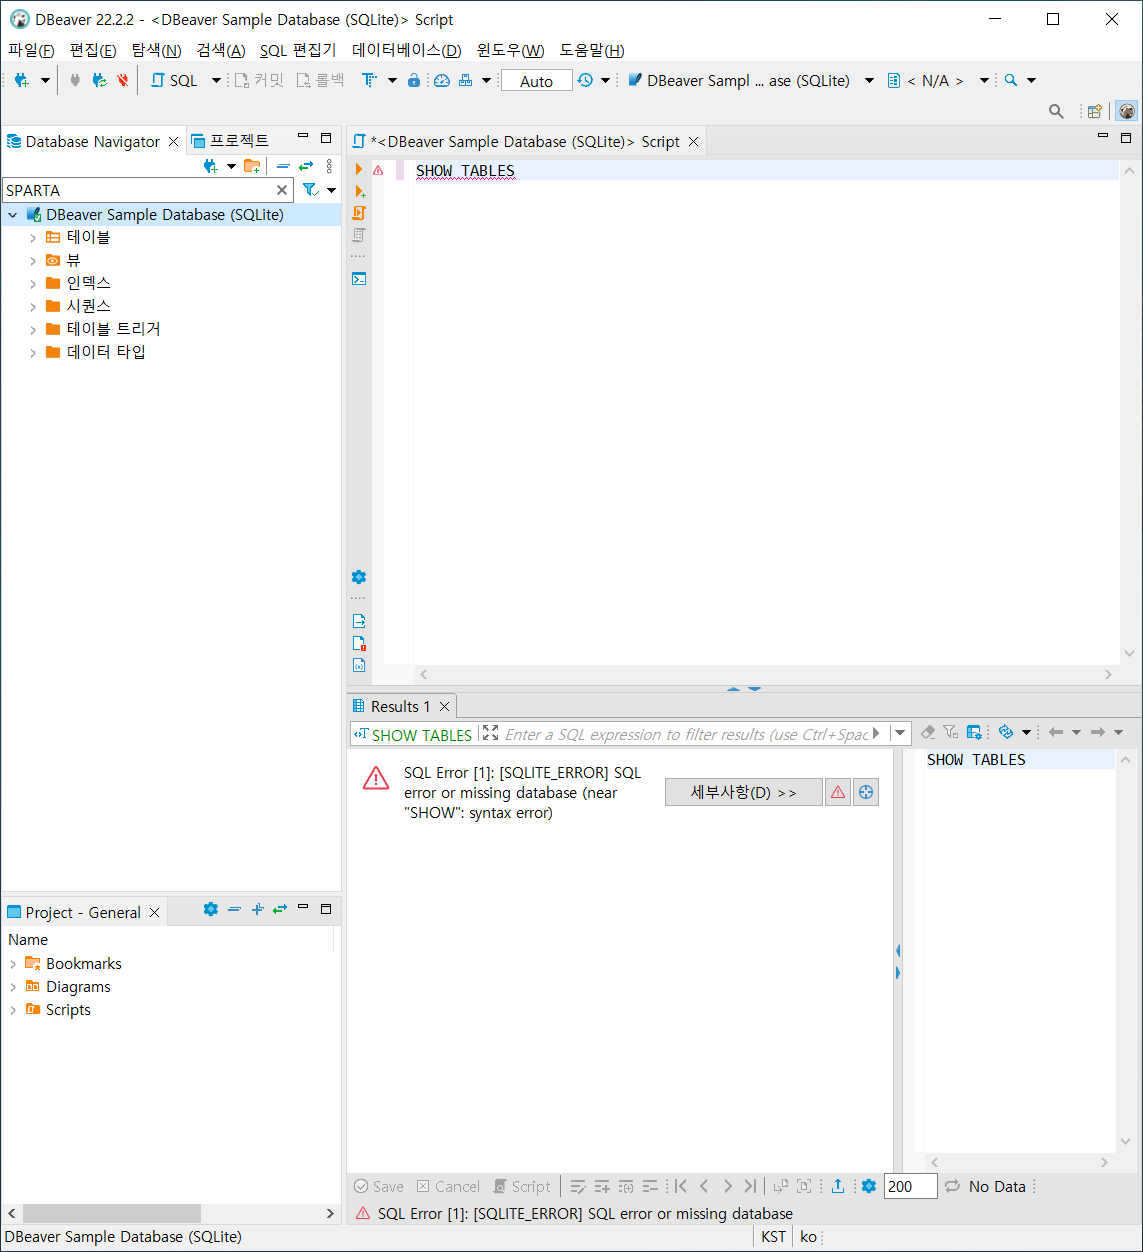Maximize the filter expression panel icon
This screenshot has width=1143, height=1252.
(x=490, y=733)
